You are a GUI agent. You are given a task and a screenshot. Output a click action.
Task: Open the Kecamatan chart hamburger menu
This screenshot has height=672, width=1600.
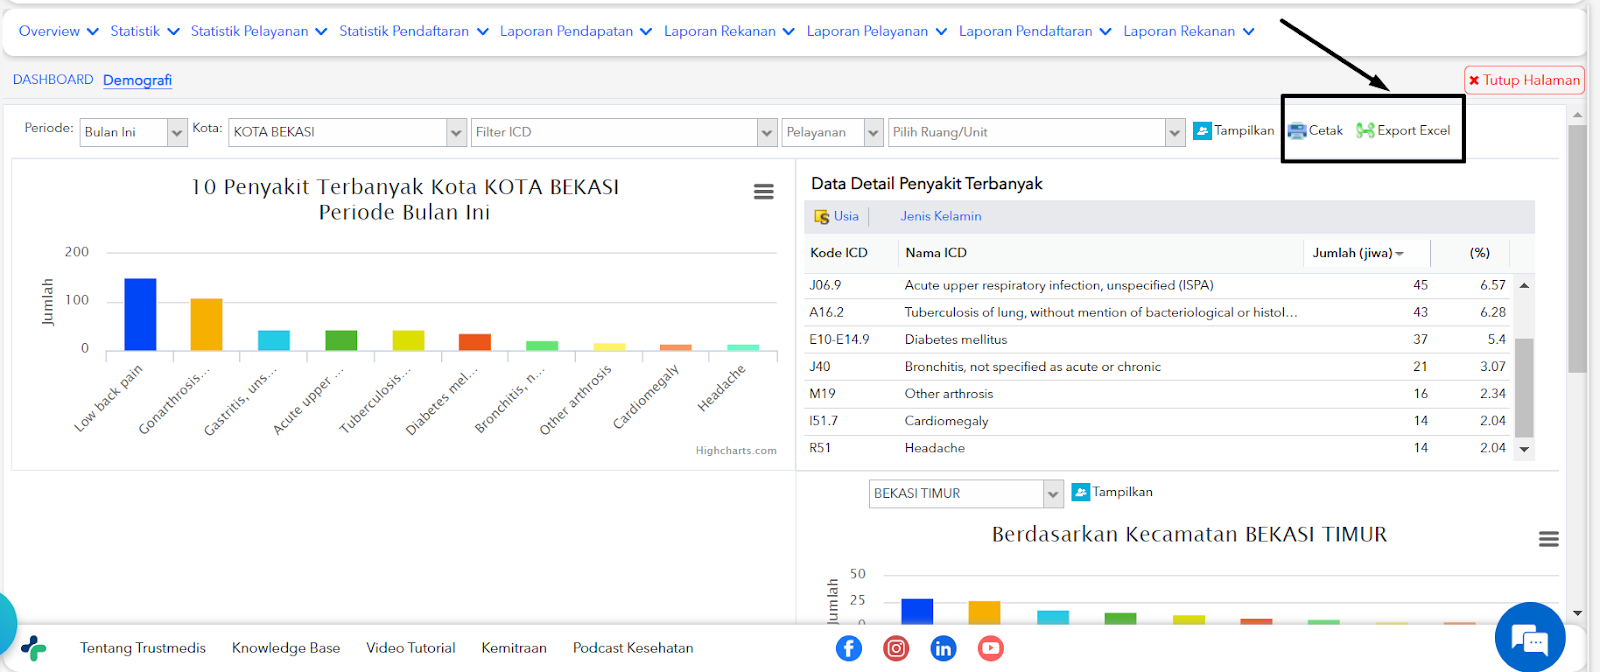click(1549, 540)
